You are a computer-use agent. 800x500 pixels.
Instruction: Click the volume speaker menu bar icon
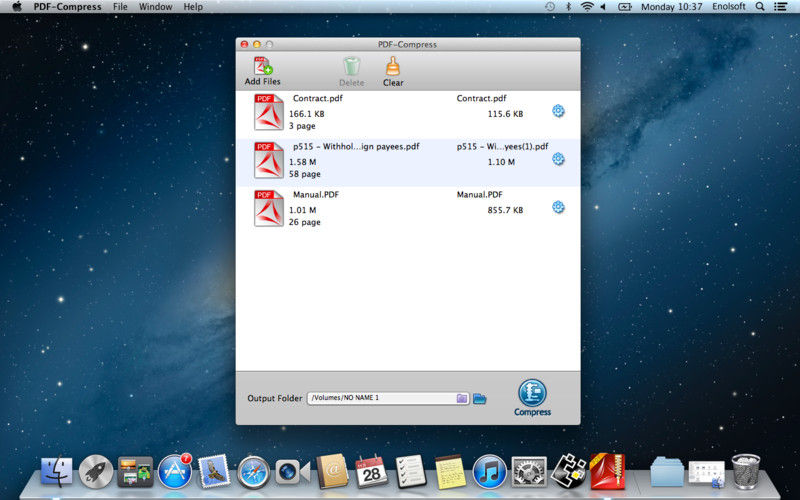click(x=603, y=7)
